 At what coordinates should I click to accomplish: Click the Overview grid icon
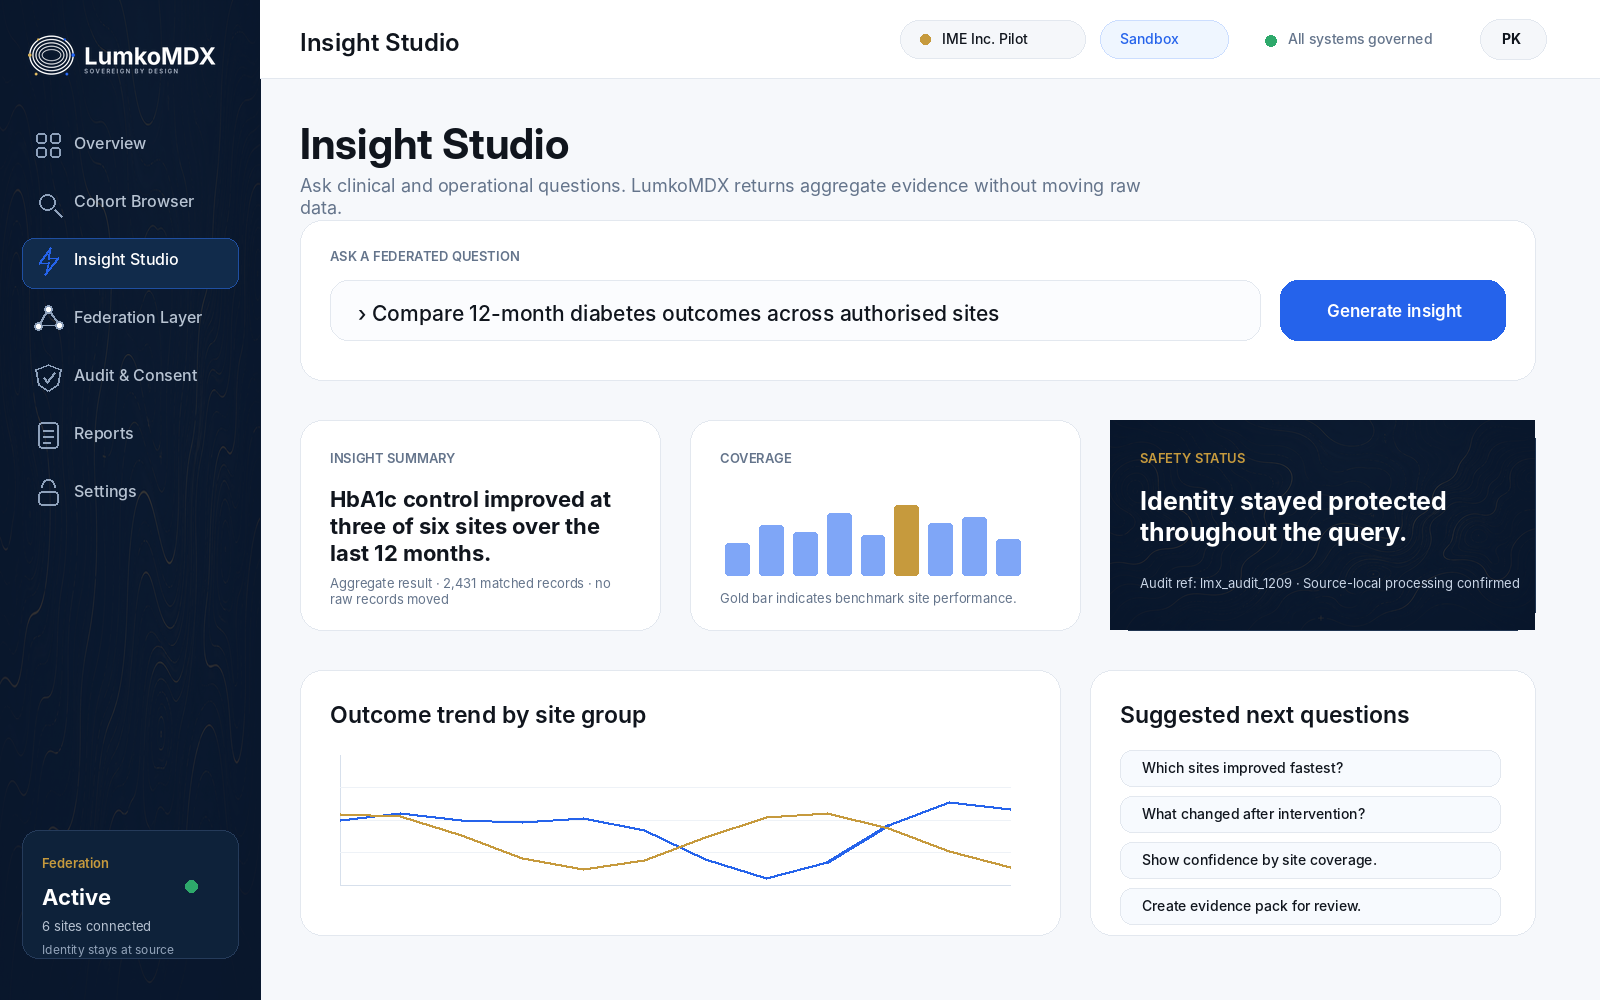(48, 145)
